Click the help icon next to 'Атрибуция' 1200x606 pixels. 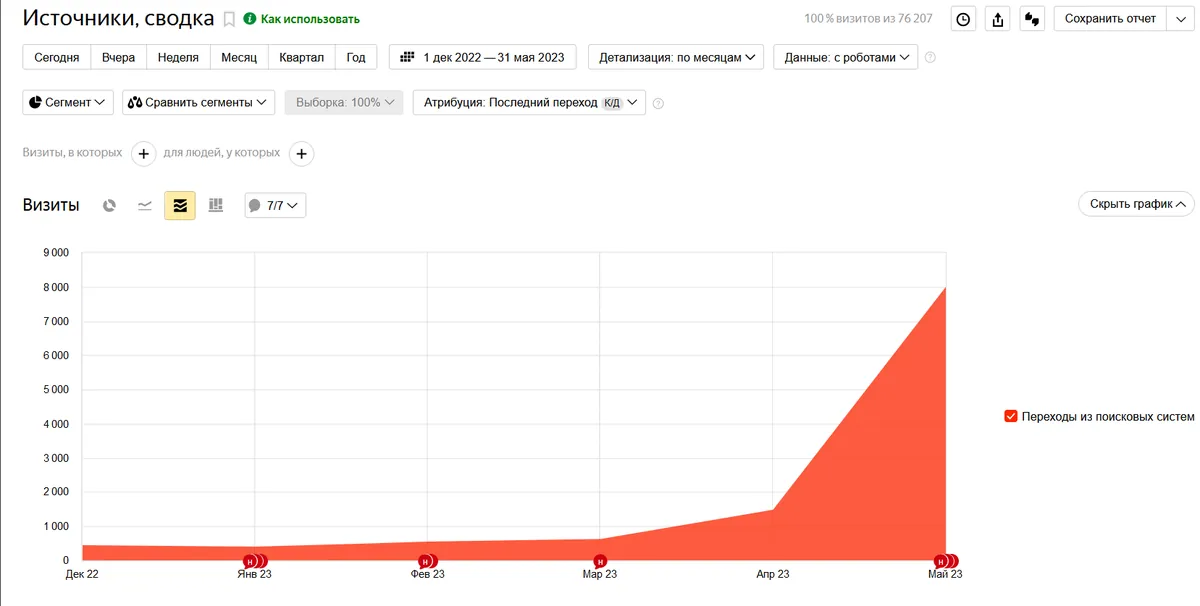pyautogui.click(x=658, y=103)
